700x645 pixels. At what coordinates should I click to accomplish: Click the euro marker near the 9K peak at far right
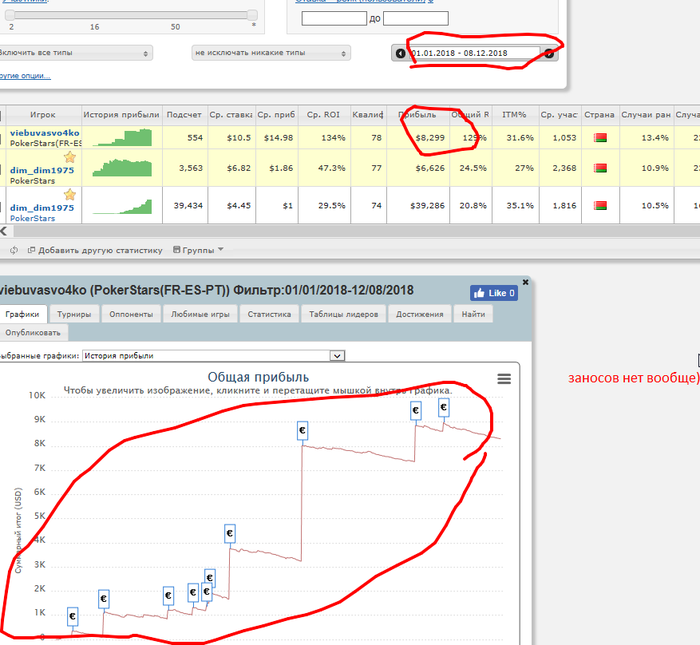pos(443,407)
